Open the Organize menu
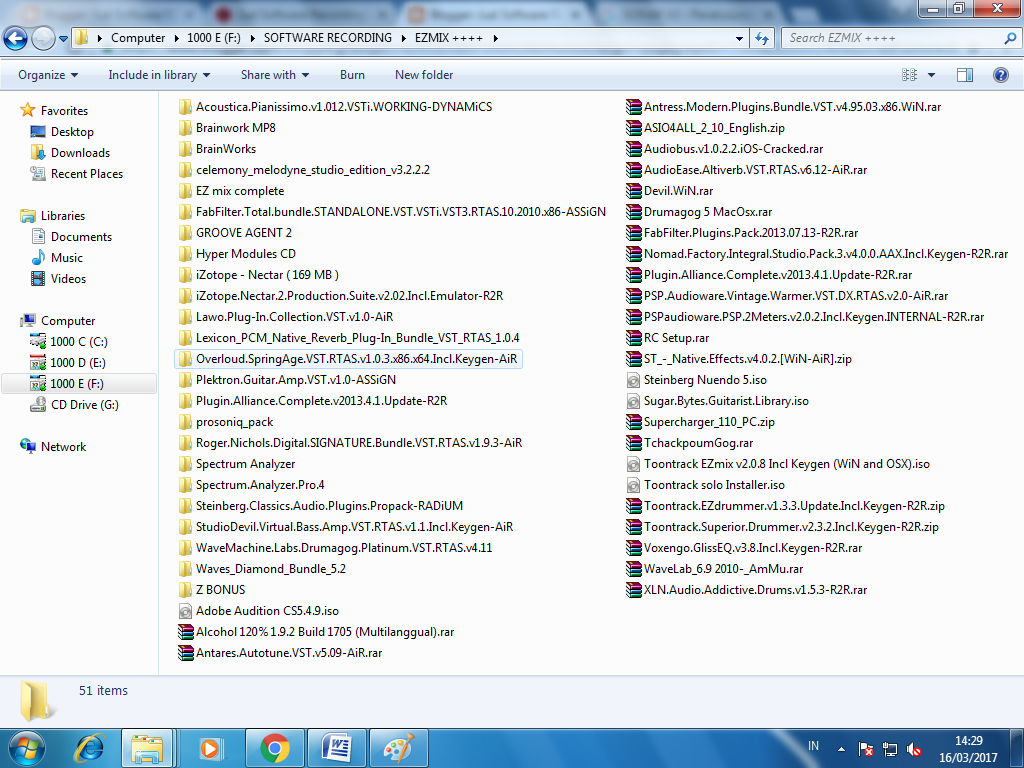Screen dimensions: 1024x768 coord(48,75)
